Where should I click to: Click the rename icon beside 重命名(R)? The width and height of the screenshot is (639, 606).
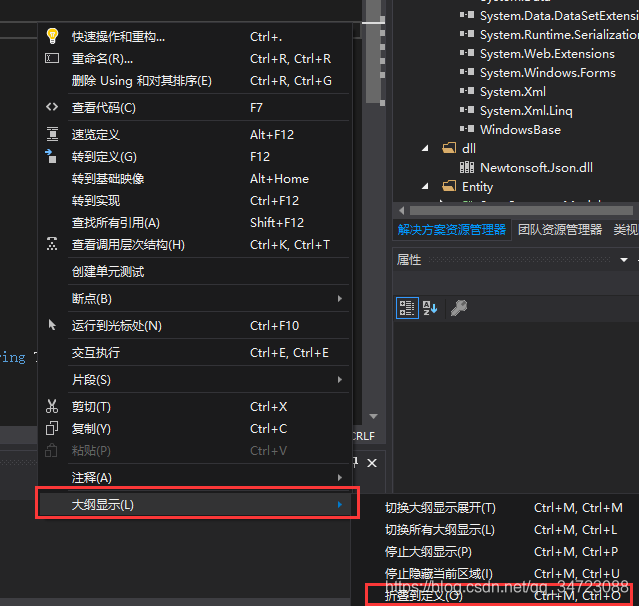click(x=52, y=58)
